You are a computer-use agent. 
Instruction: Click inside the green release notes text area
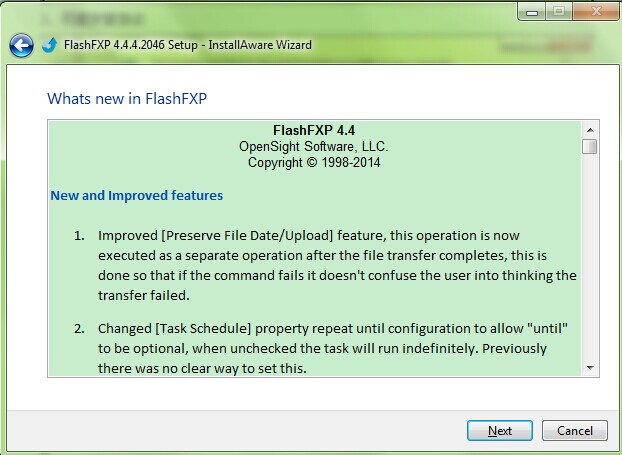314,310
